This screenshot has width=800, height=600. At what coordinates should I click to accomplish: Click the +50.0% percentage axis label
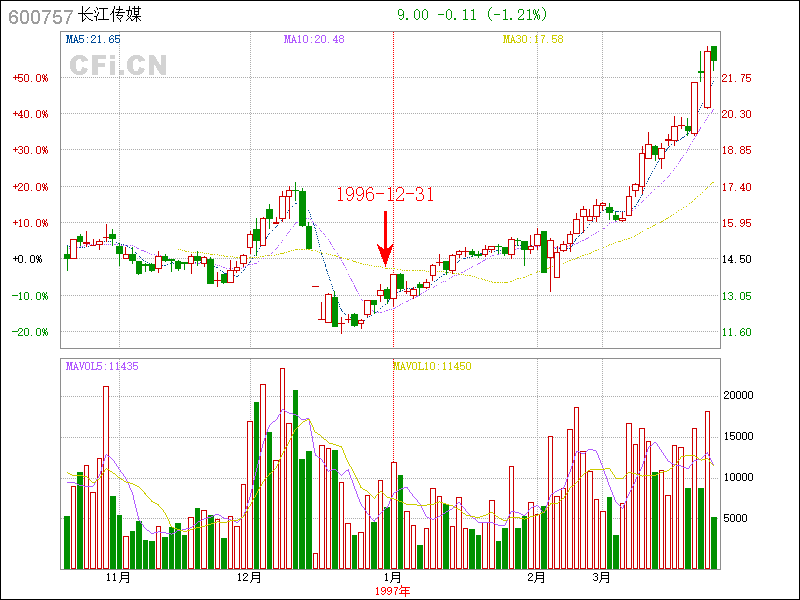[x=30, y=78]
